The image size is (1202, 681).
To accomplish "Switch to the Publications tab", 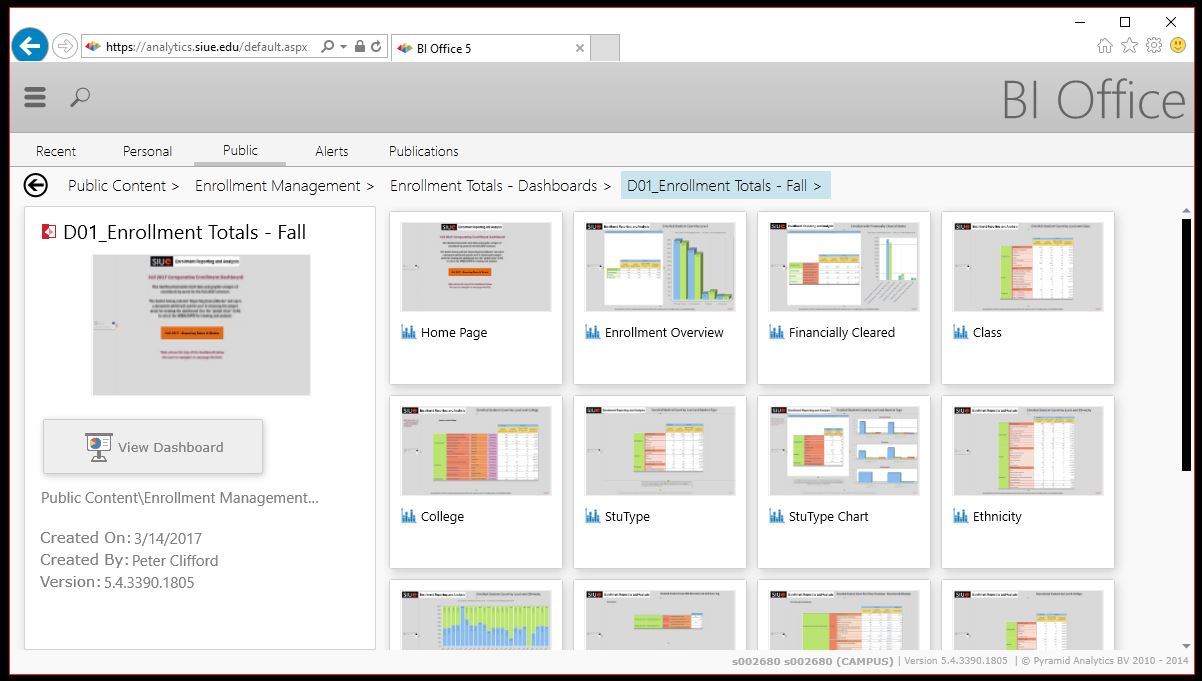I will tap(423, 151).
